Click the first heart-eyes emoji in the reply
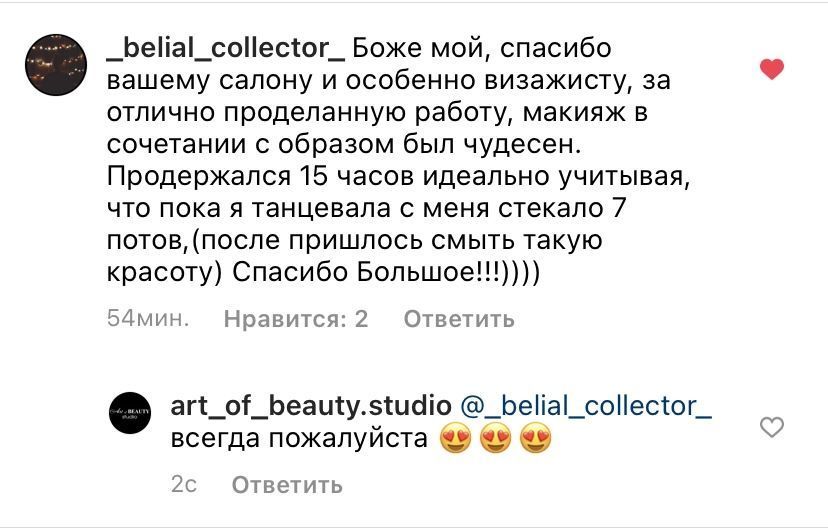This screenshot has width=828, height=531. click(x=455, y=439)
